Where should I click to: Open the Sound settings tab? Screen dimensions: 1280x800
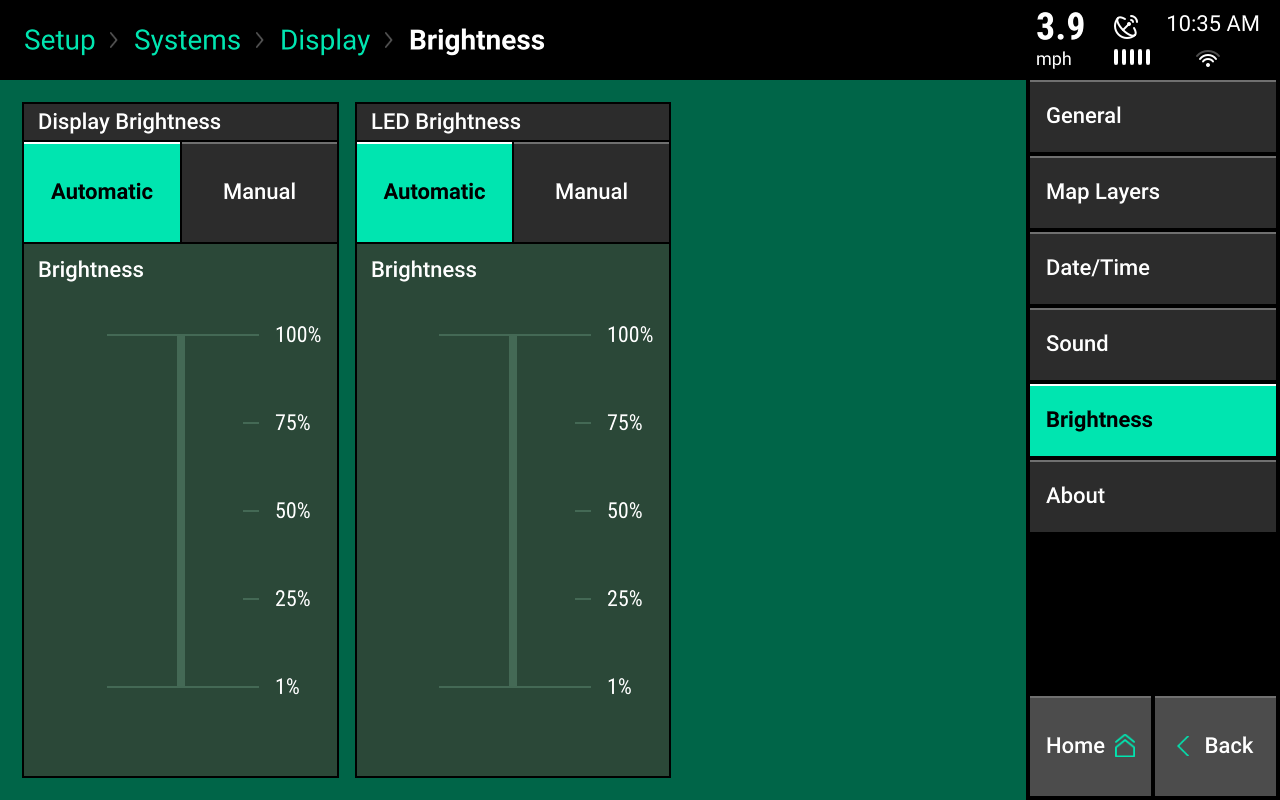1153,344
